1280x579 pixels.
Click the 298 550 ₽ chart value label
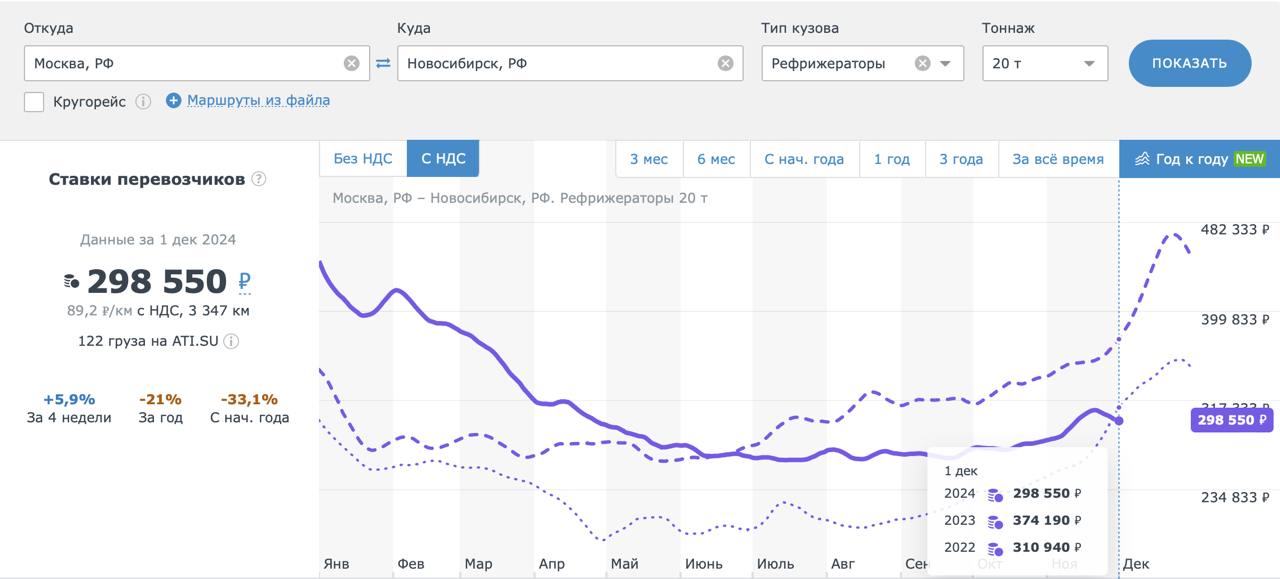(x=1232, y=420)
